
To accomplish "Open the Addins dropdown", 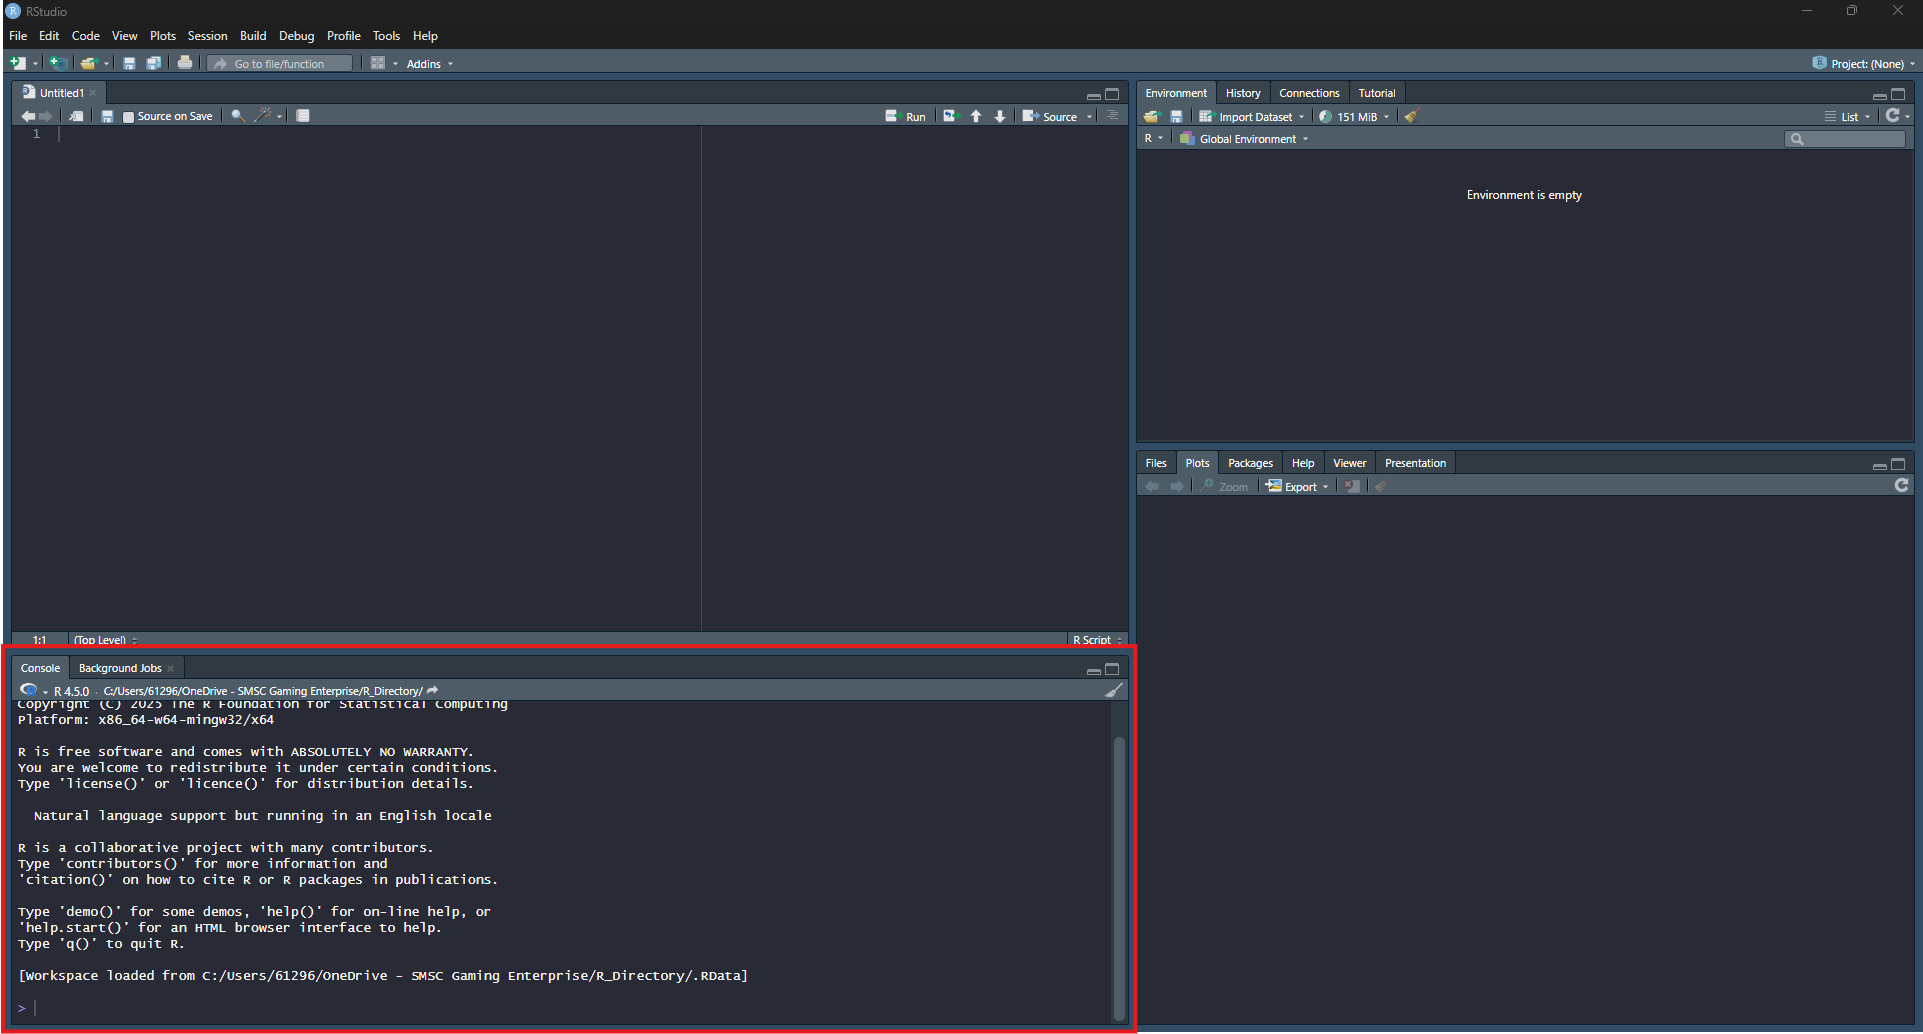I will (x=429, y=64).
